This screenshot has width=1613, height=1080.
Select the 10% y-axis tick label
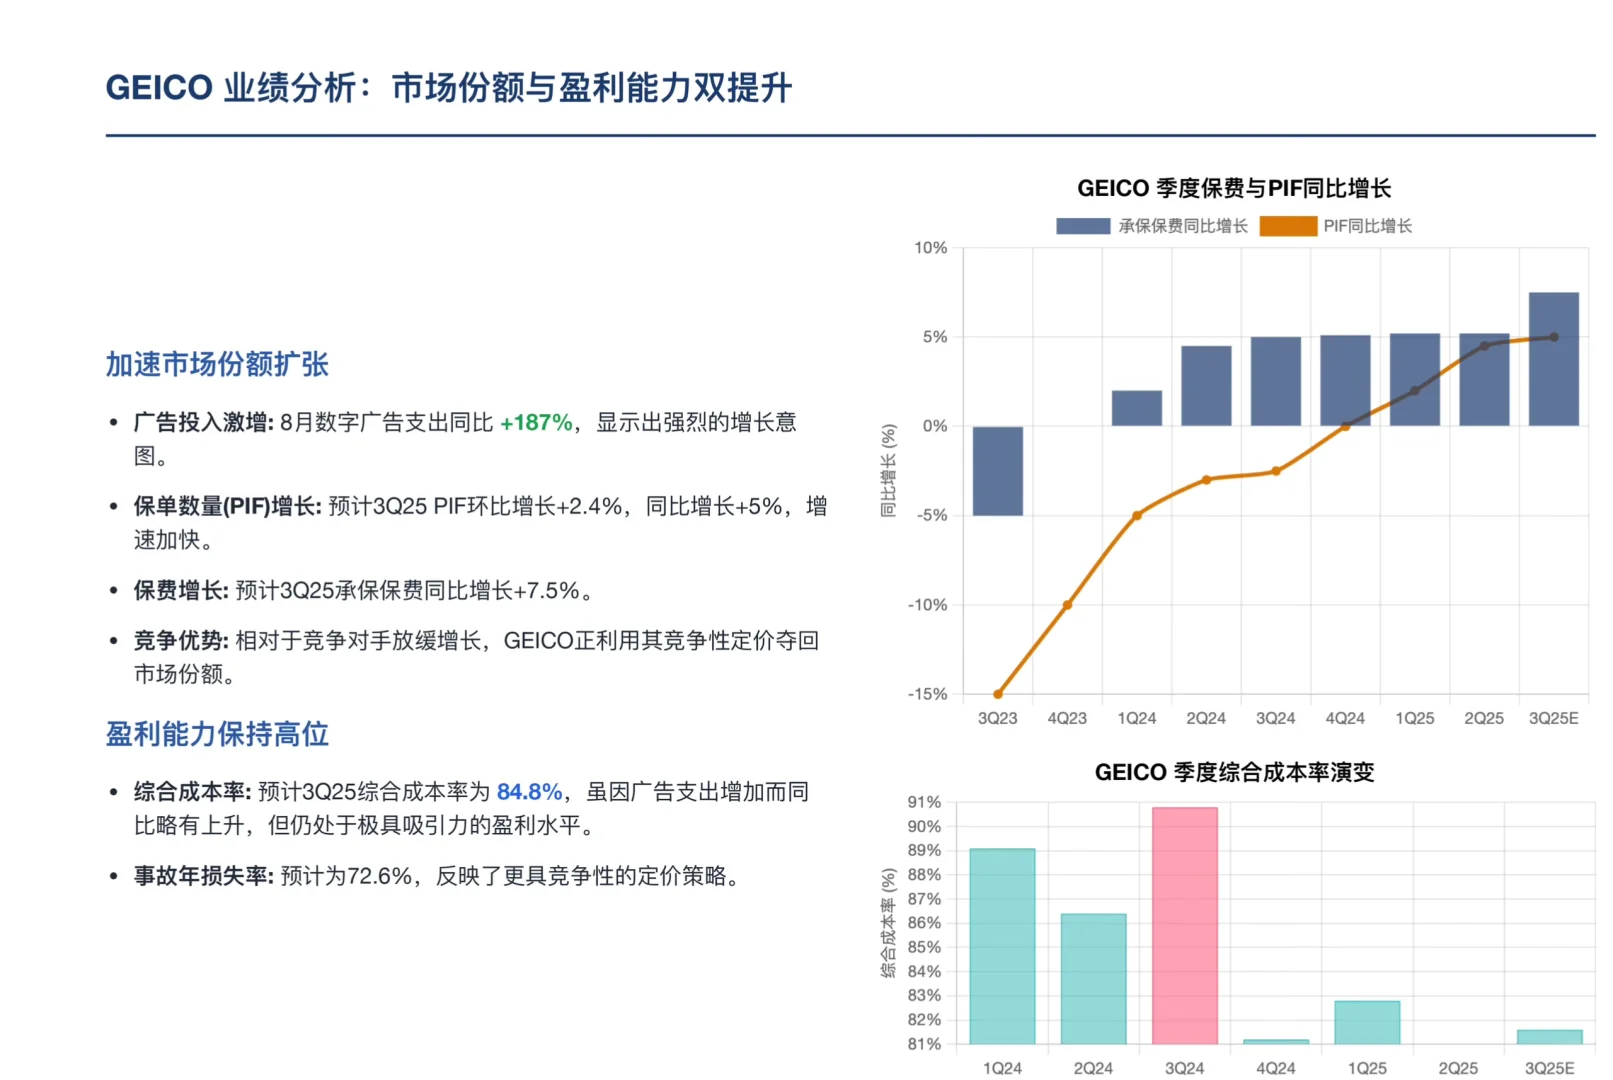(x=931, y=248)
